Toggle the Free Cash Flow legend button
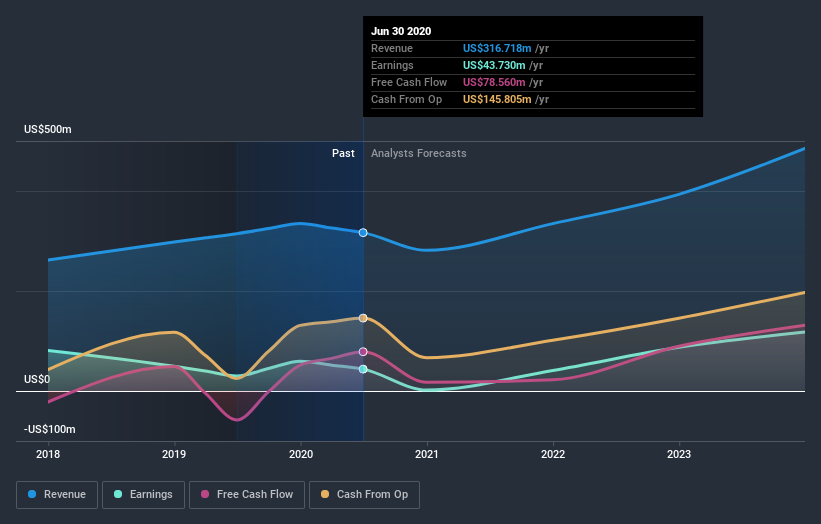Screen dimensions: 821x524 pos(247,495)
